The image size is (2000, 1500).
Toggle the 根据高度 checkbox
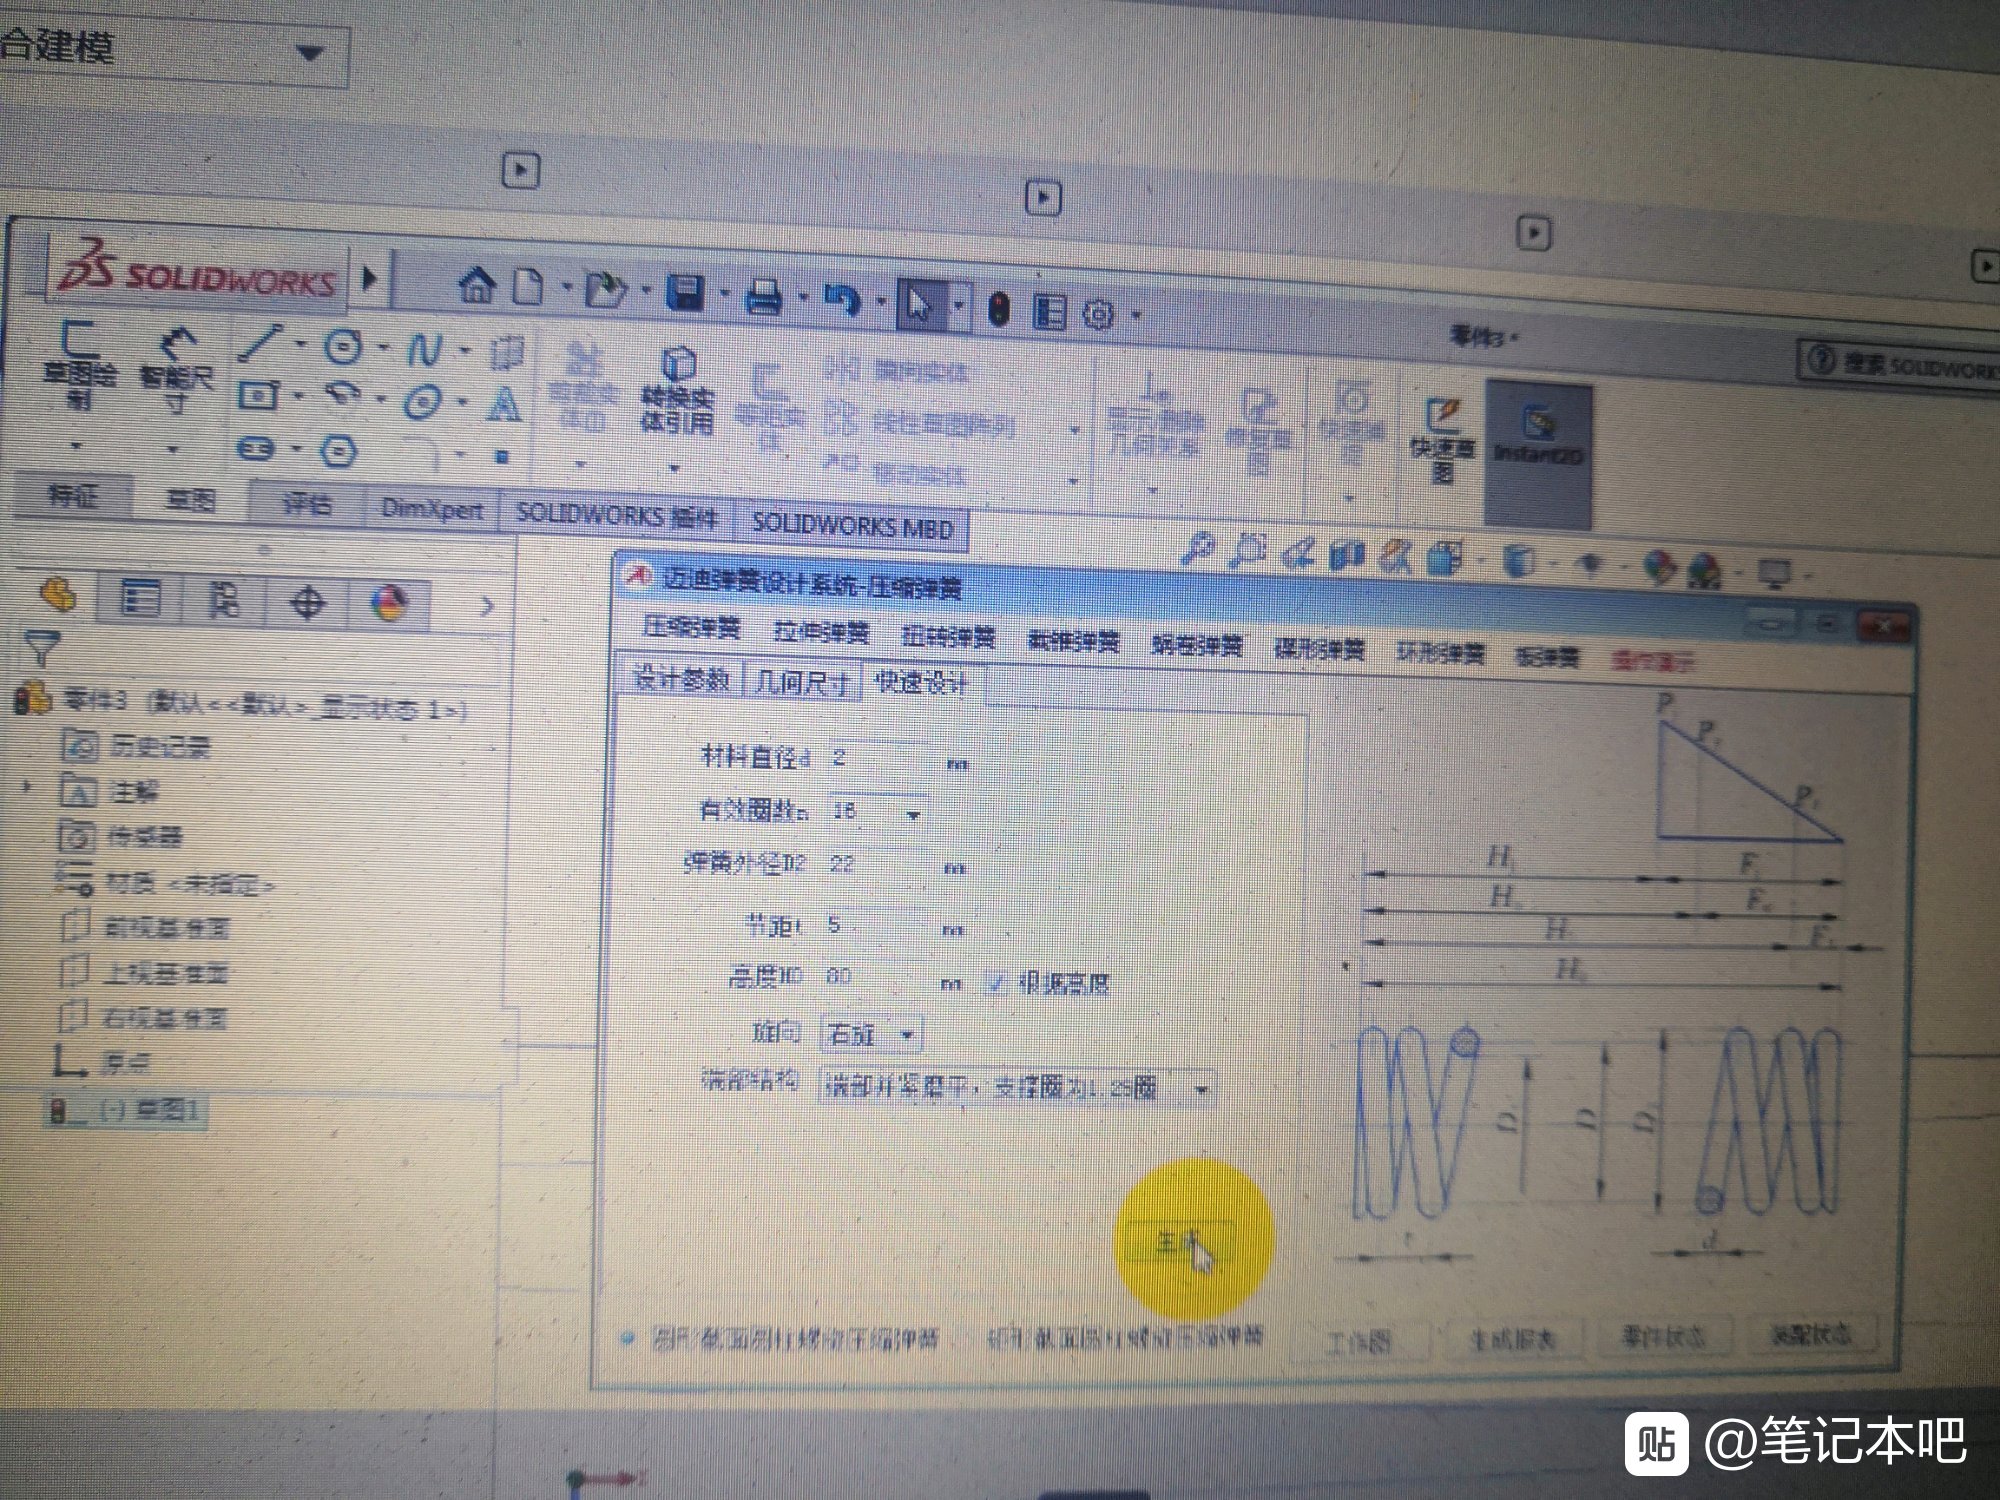994,983
